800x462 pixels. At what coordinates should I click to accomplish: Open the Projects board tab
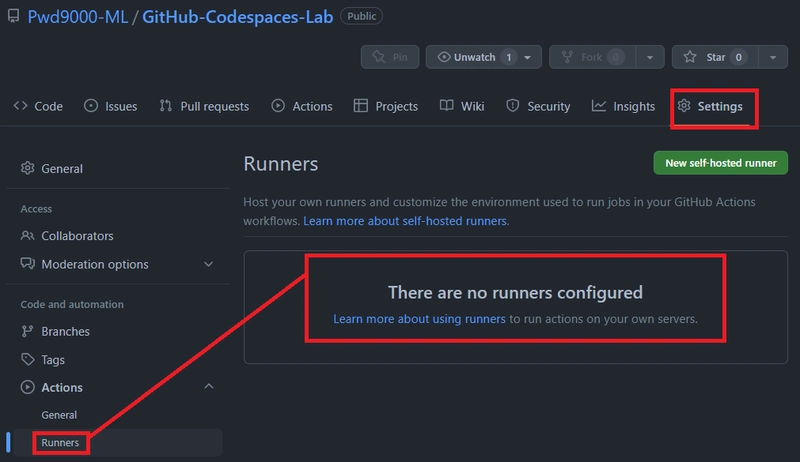386,106
